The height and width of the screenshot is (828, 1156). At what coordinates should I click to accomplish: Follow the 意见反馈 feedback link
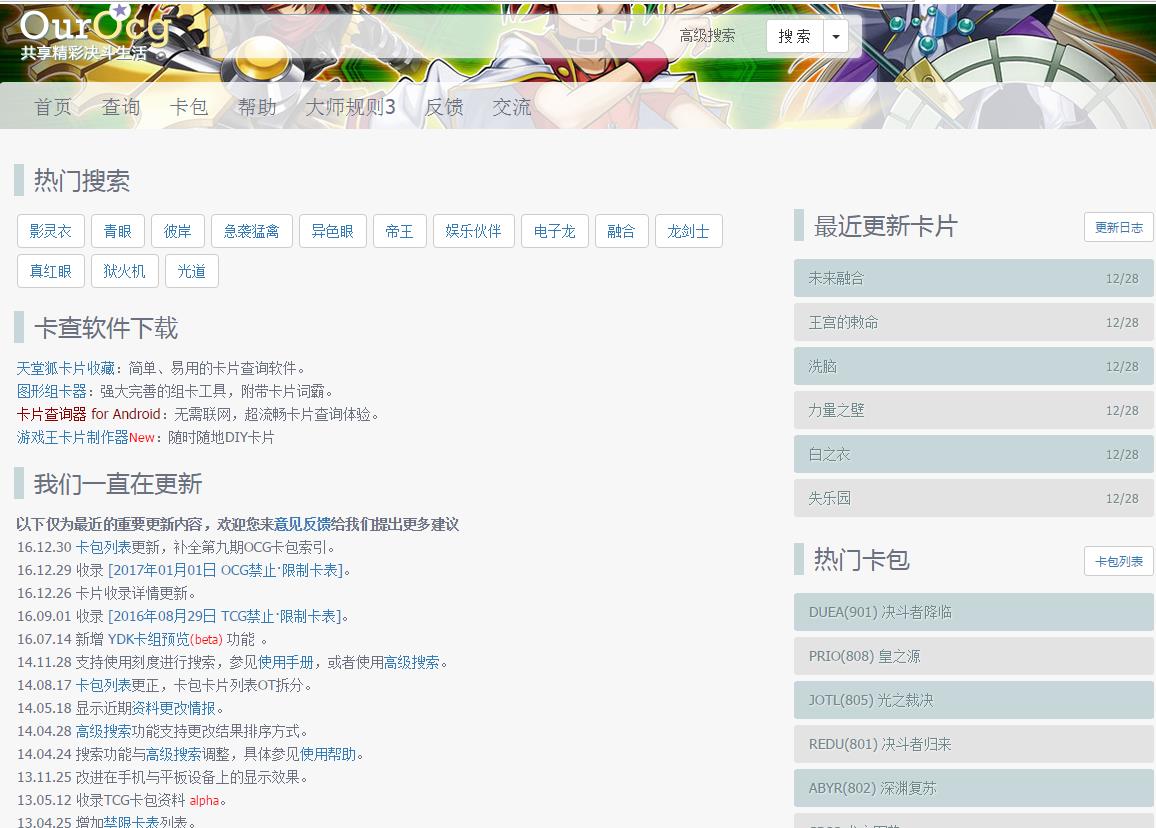pyautogui.click(x=302, y=524)
